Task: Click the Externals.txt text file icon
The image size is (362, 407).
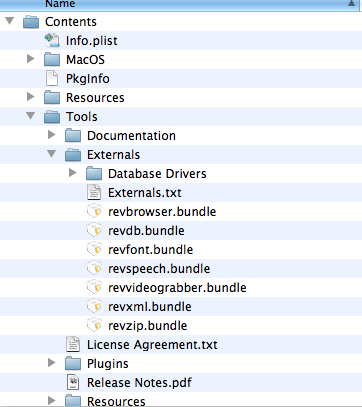Action: click(x=94, y=192)
